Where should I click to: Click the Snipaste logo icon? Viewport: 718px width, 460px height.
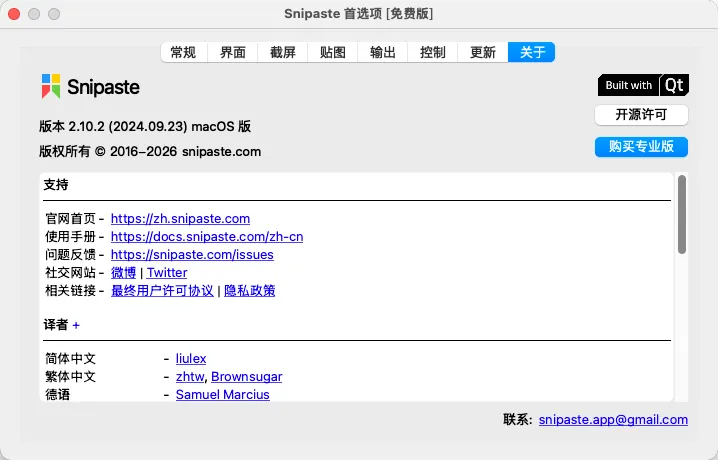(x=51, y=86)
